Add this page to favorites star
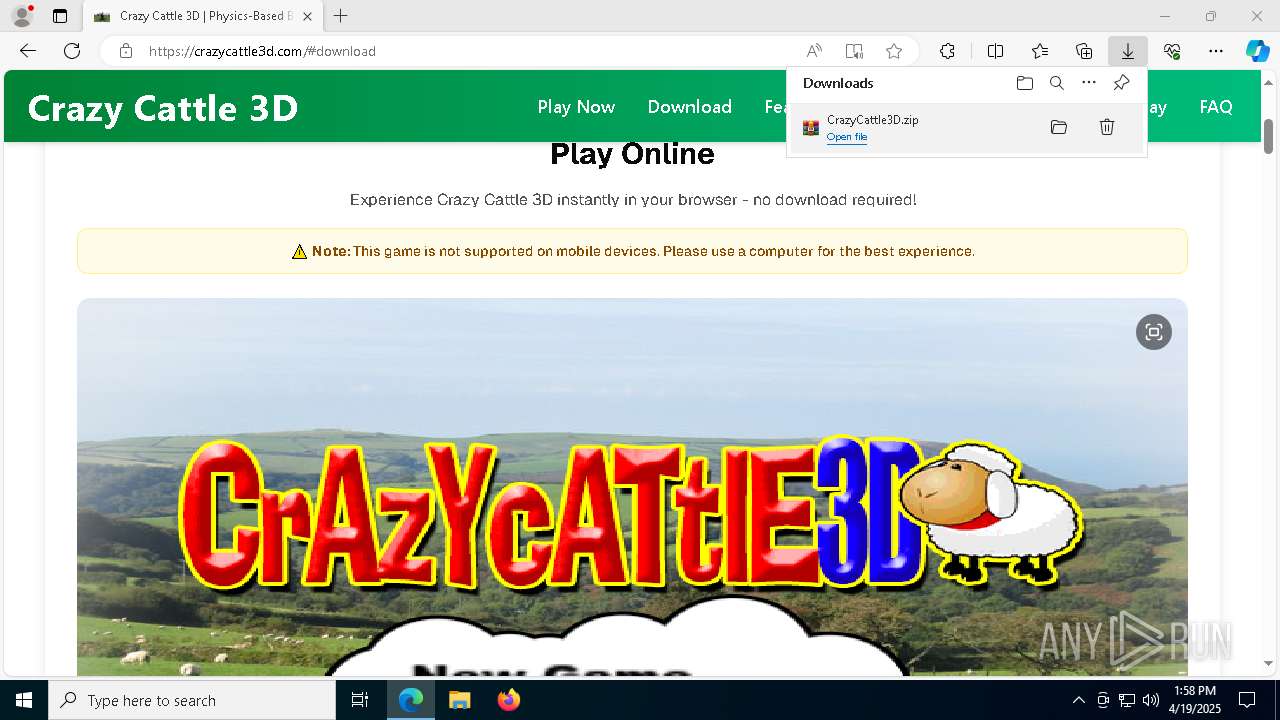 click(x=894, y=51)
